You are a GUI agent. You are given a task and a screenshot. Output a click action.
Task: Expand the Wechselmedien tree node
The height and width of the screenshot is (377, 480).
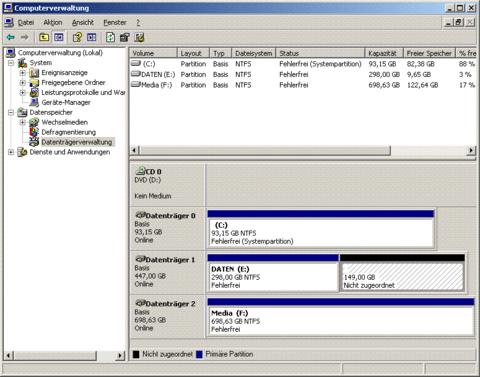point(23,122)
